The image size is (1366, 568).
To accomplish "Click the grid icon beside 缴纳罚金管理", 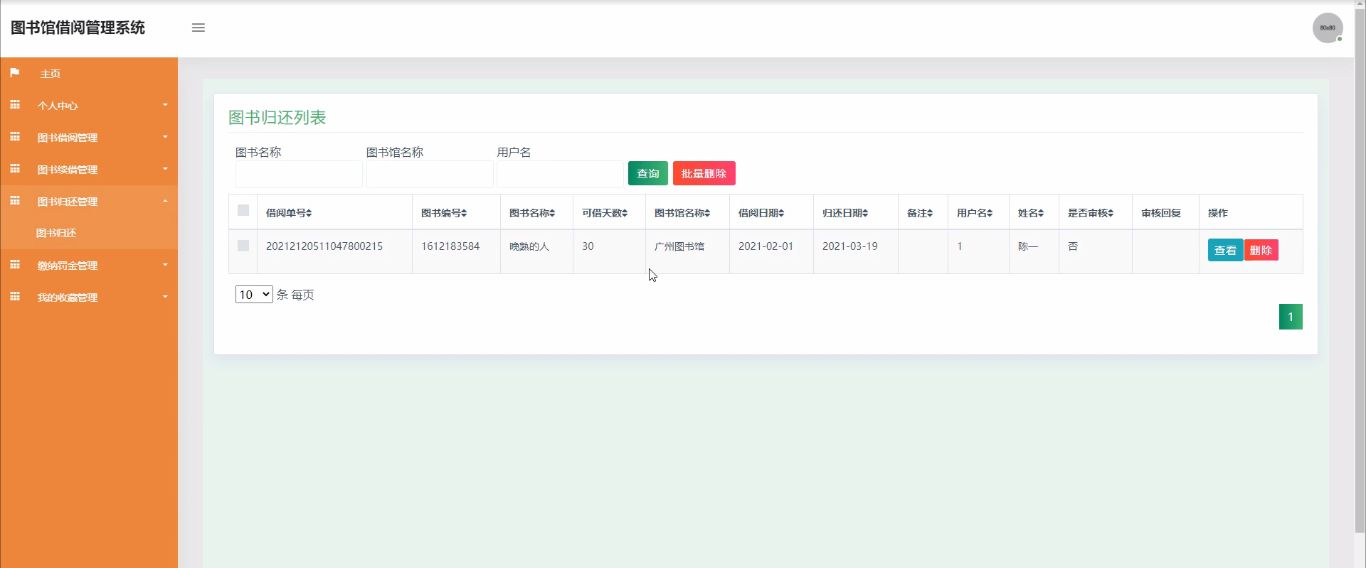I will pyautogui.click(x=15, y=265).
